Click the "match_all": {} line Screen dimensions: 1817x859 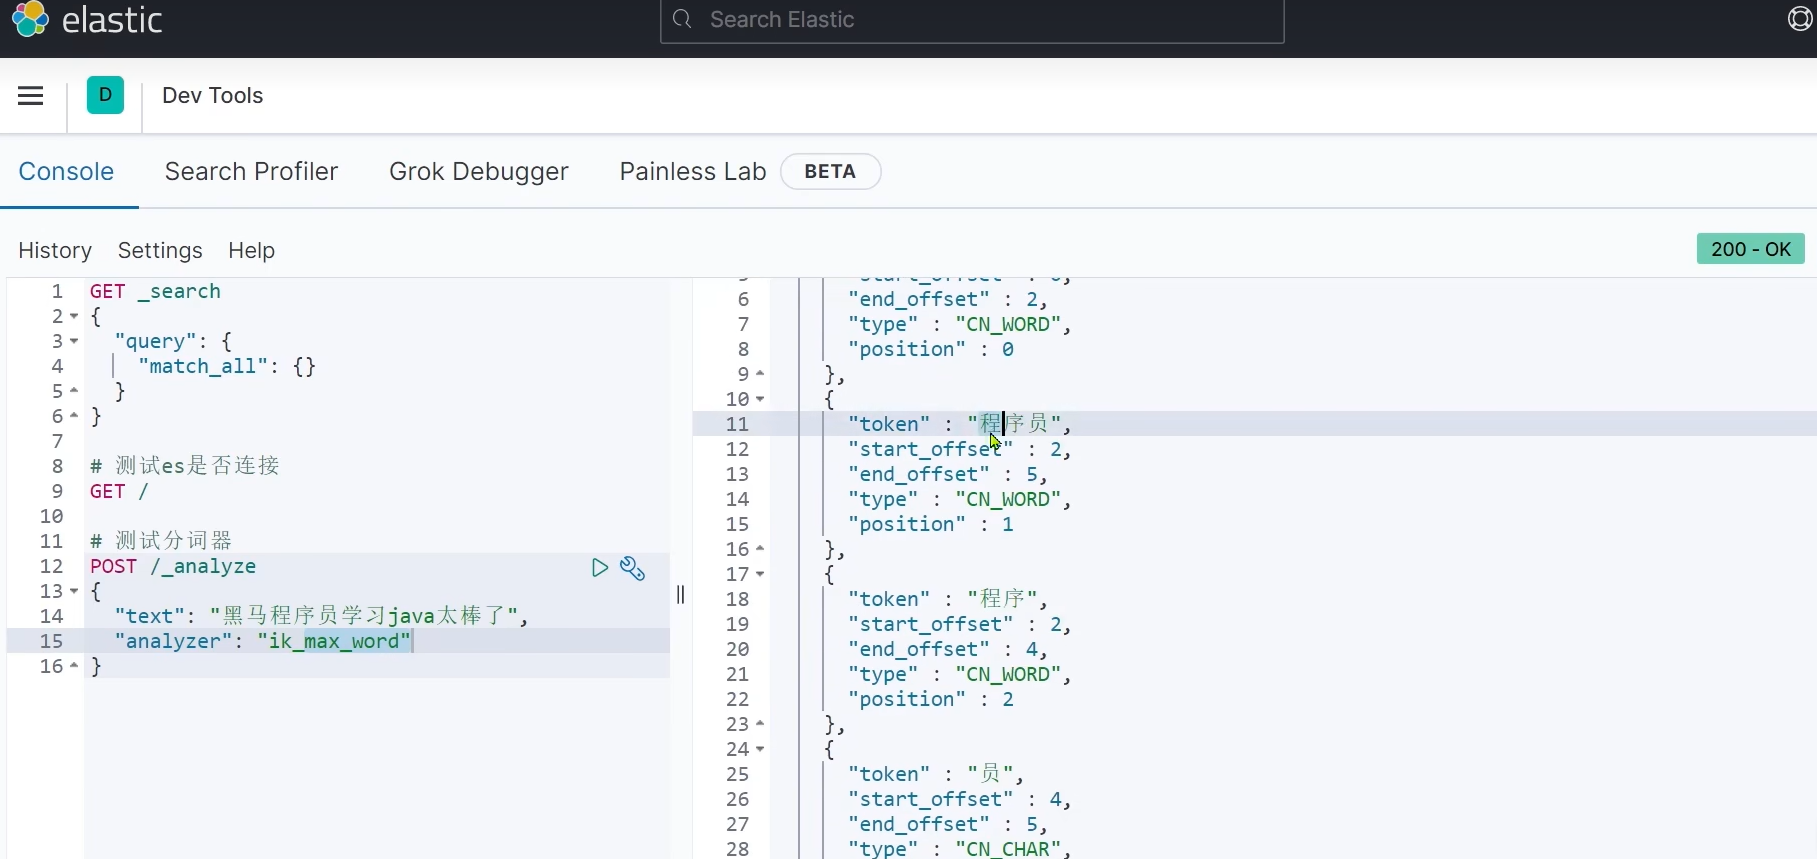227,366
